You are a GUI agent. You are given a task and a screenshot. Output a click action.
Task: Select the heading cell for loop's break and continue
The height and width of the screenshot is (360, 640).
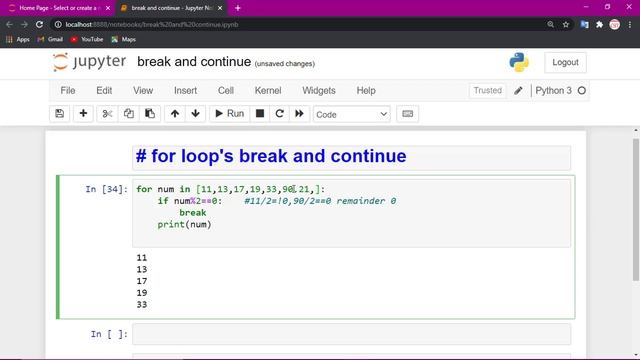(351, 157)
